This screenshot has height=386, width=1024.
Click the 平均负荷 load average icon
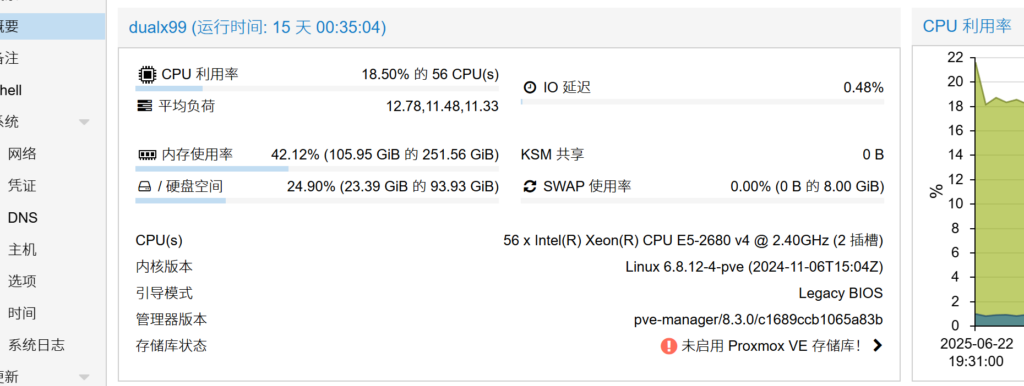(x=144, y=105)
